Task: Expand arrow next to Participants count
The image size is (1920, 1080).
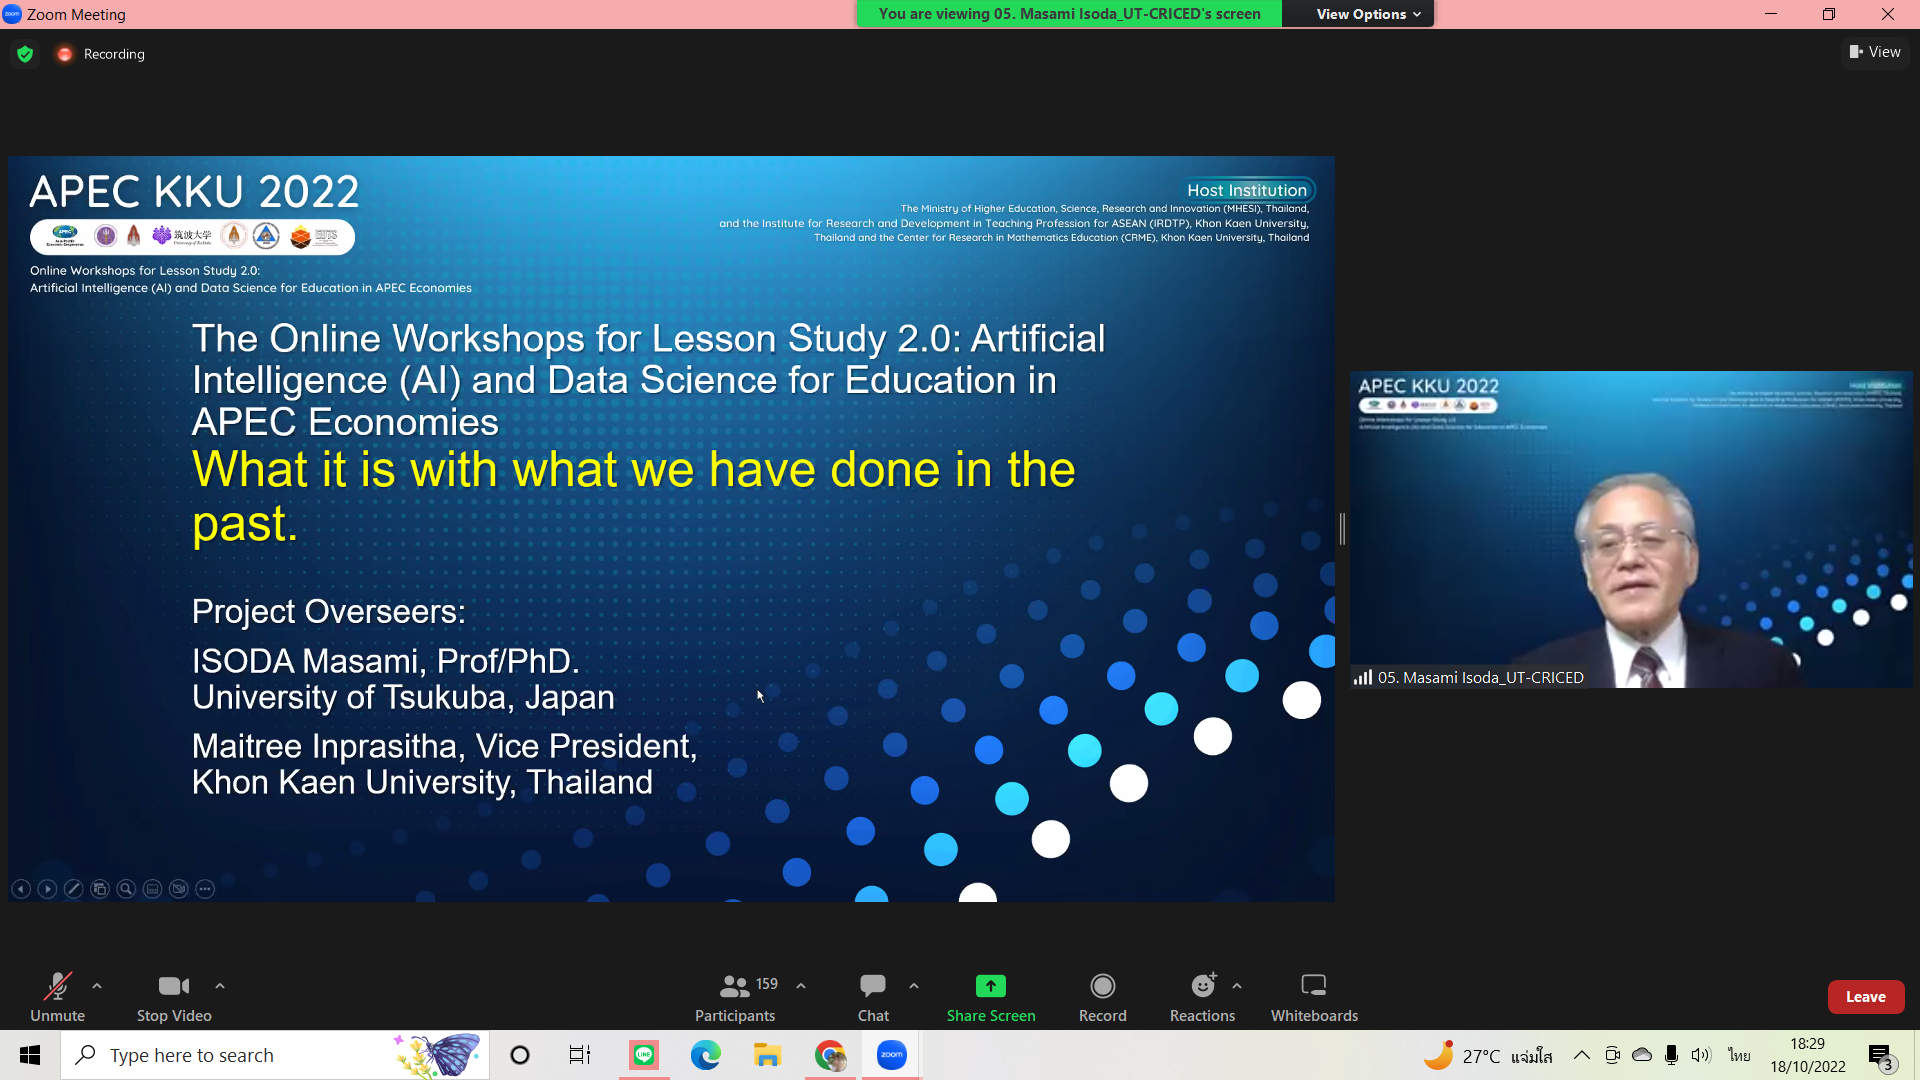Action: [x=801, y=986]
